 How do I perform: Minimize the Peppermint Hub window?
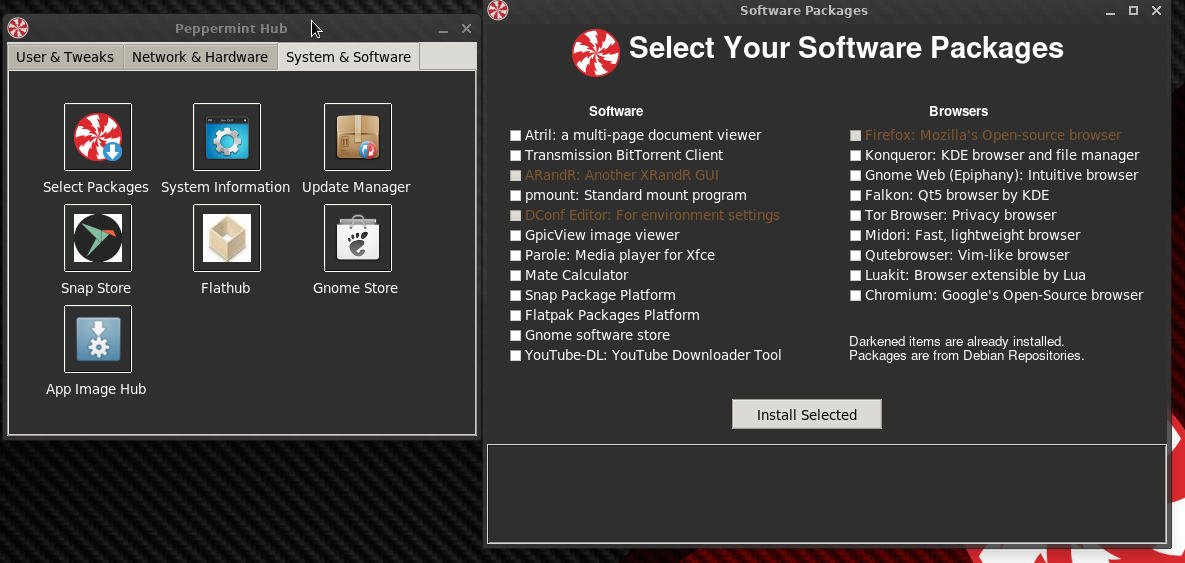click(443, 29)
